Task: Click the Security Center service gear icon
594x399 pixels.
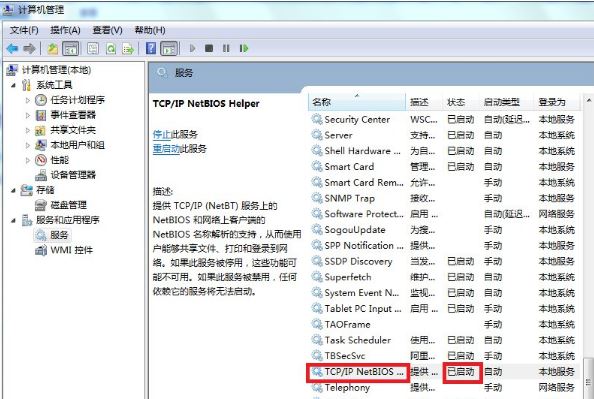Action: tap(317, 119)
